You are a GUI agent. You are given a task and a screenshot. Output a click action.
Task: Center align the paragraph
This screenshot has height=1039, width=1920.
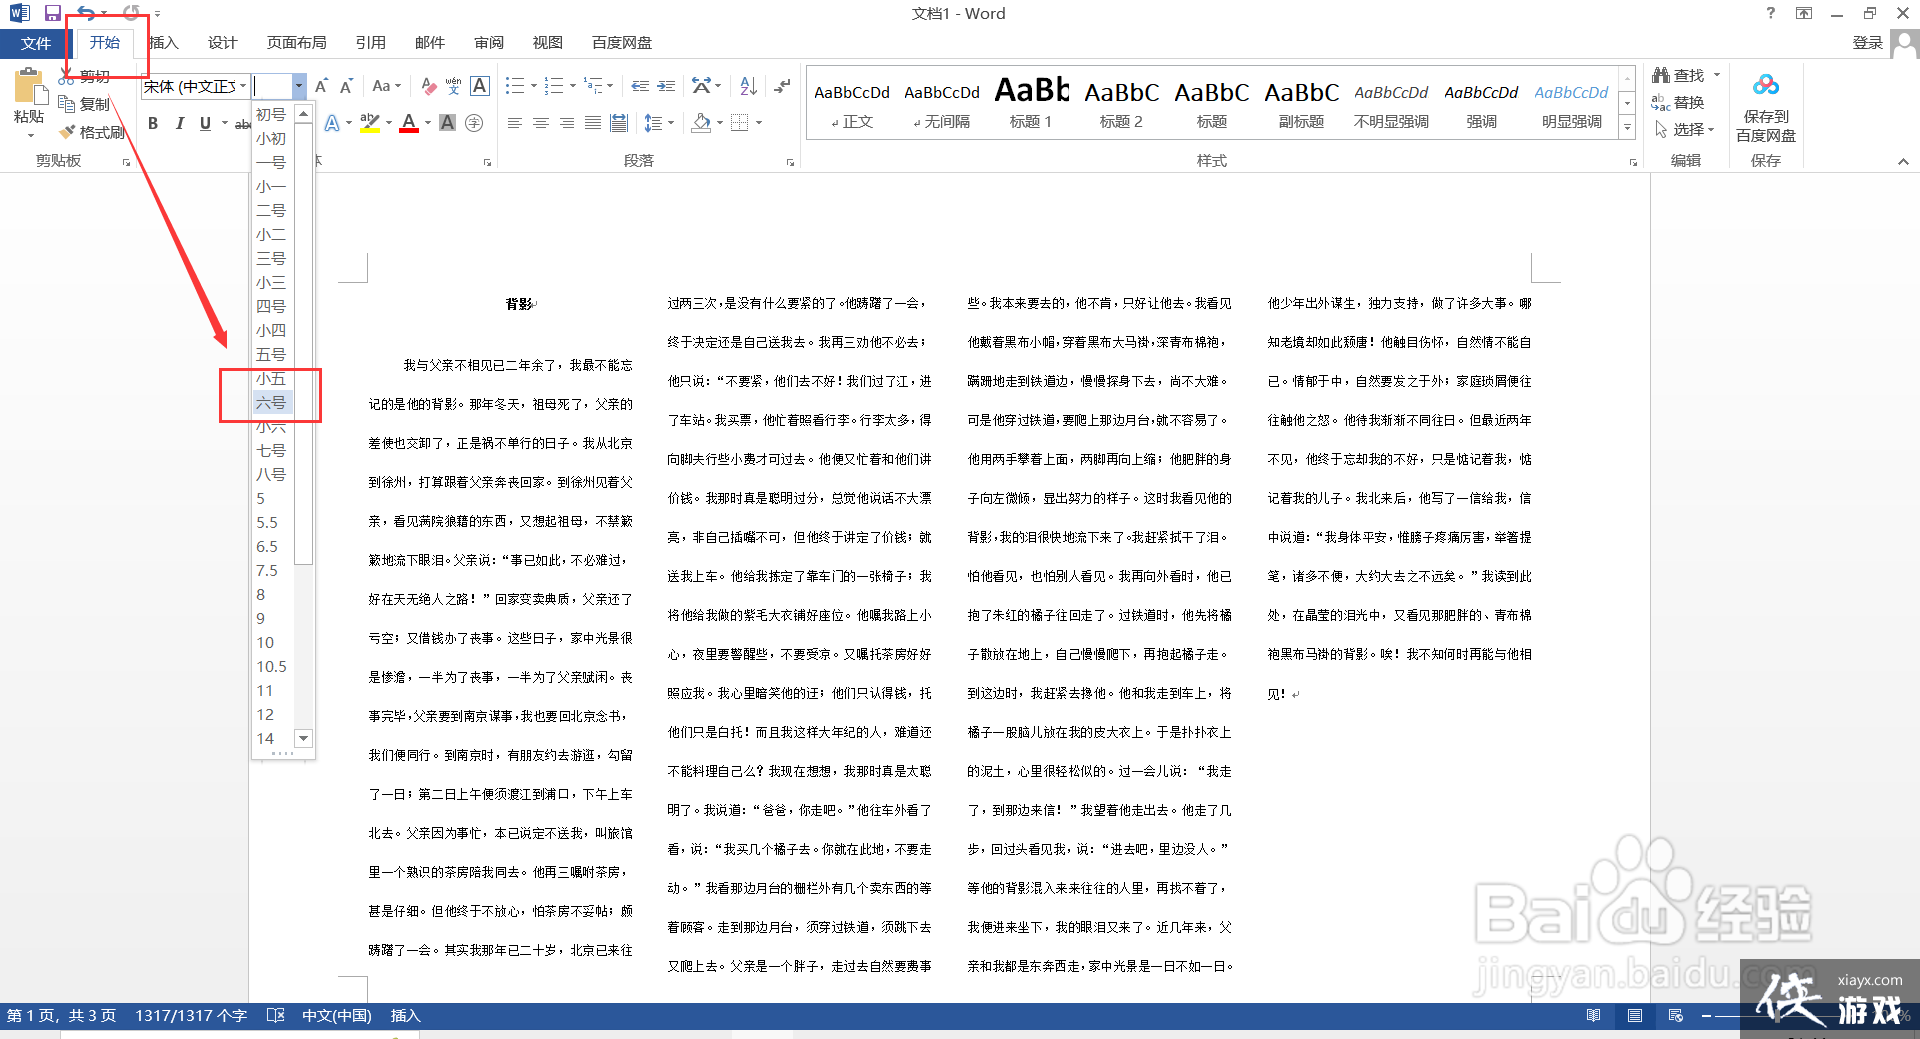[x=541, y=123]
